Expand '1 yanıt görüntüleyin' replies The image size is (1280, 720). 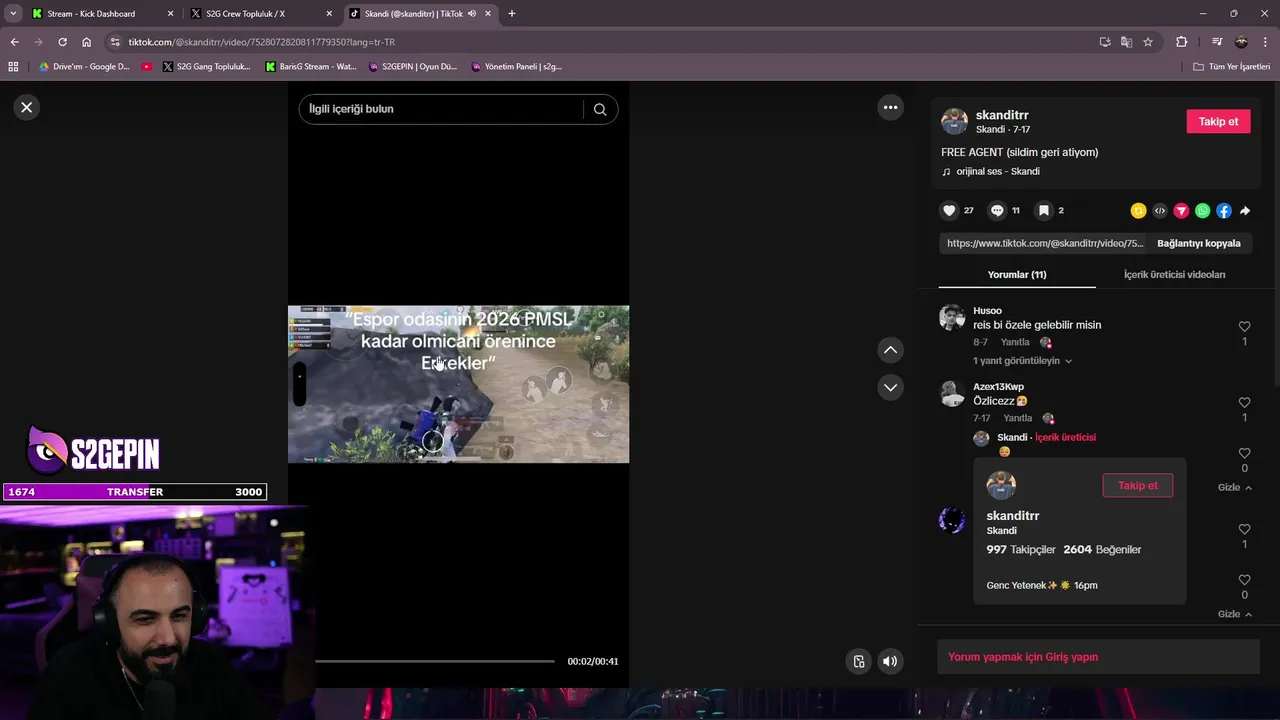tap(1022, 361)
